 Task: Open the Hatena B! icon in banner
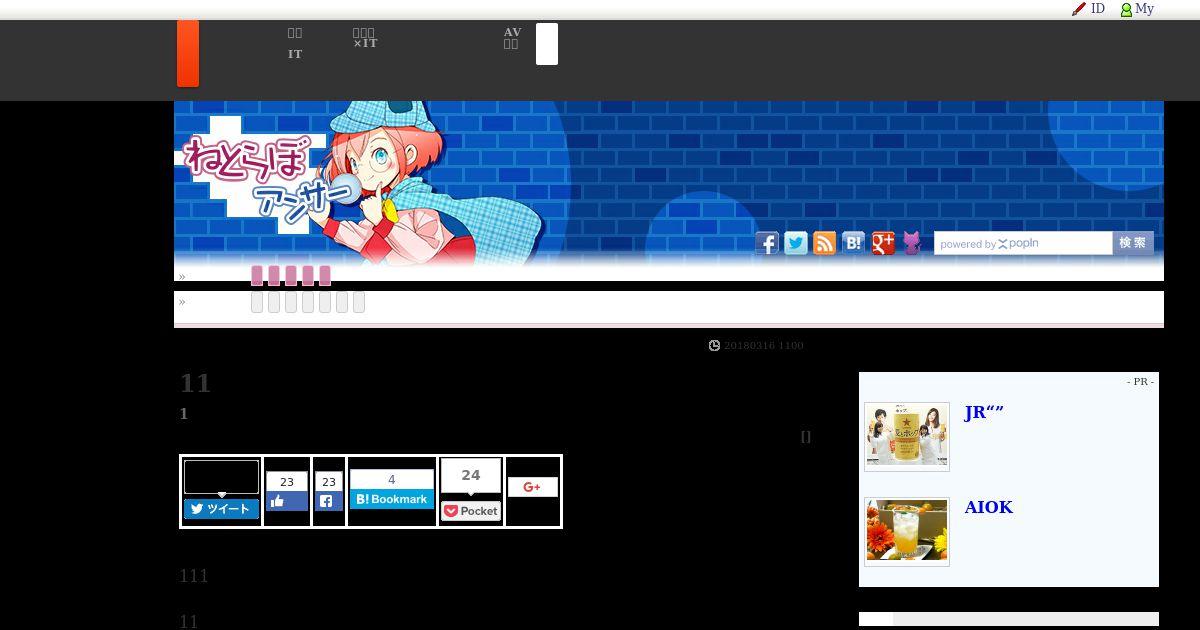point(853,243)
